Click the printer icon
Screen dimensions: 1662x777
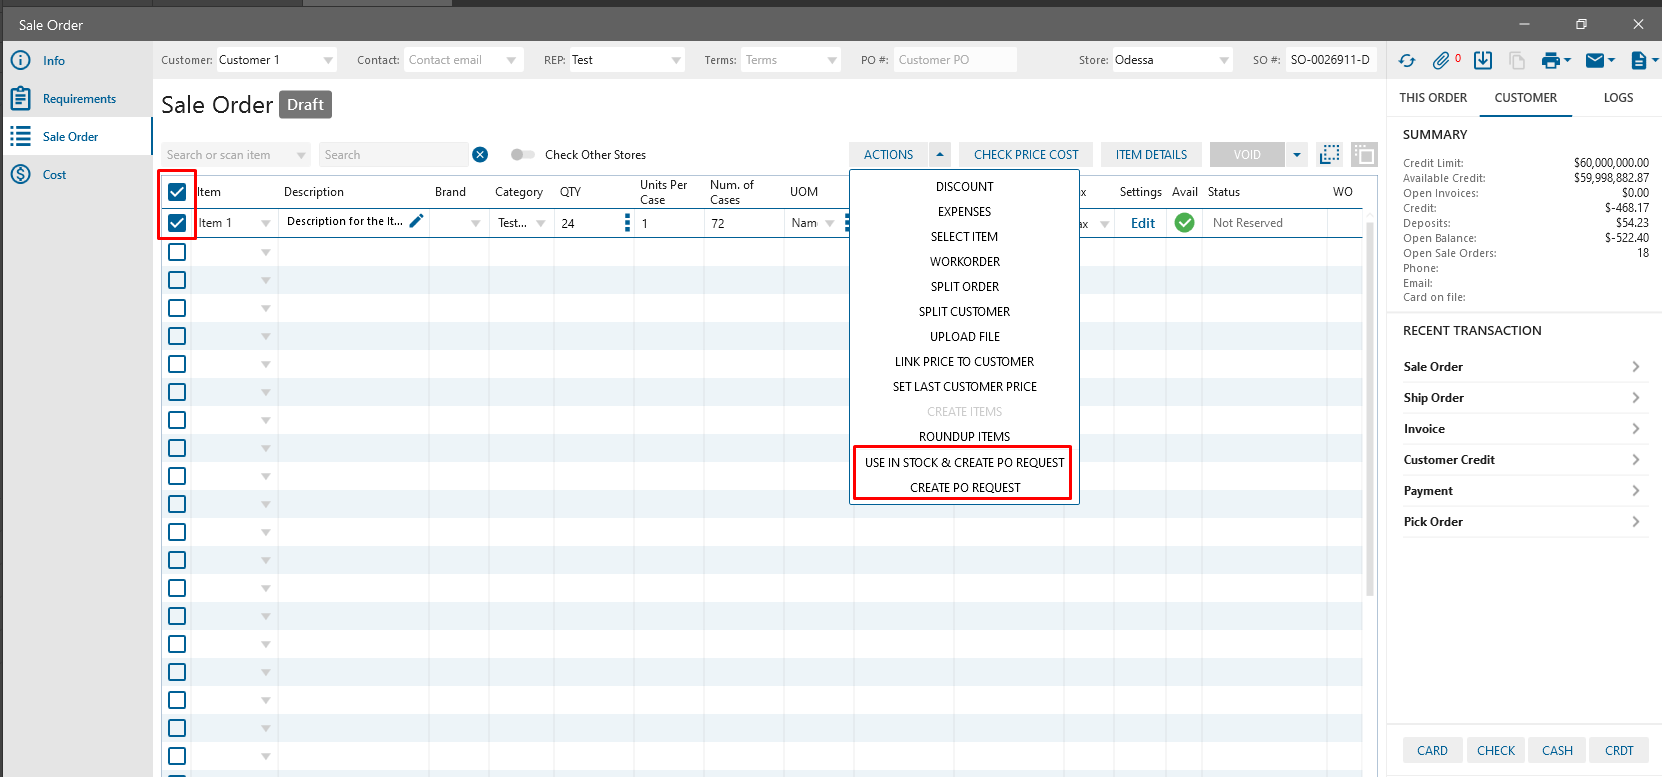click(x=1550, y=61)
